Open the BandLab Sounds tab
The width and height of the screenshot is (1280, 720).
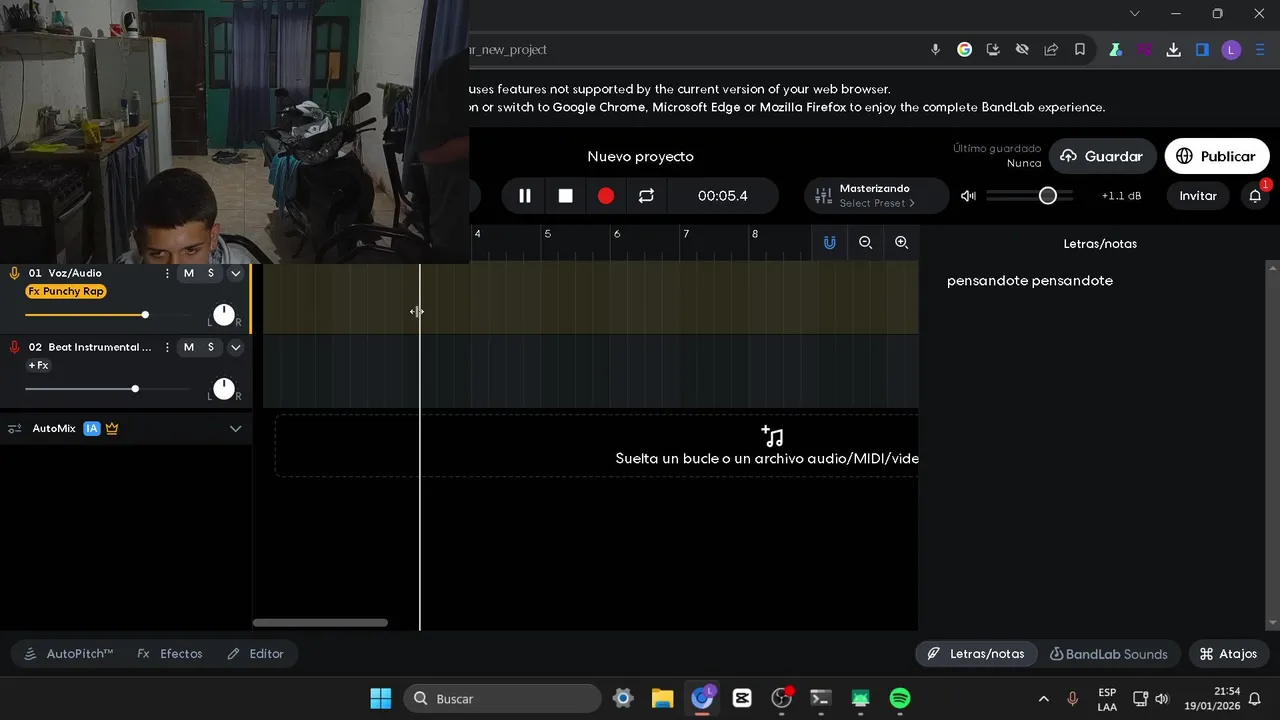[x=1108, y=654]
